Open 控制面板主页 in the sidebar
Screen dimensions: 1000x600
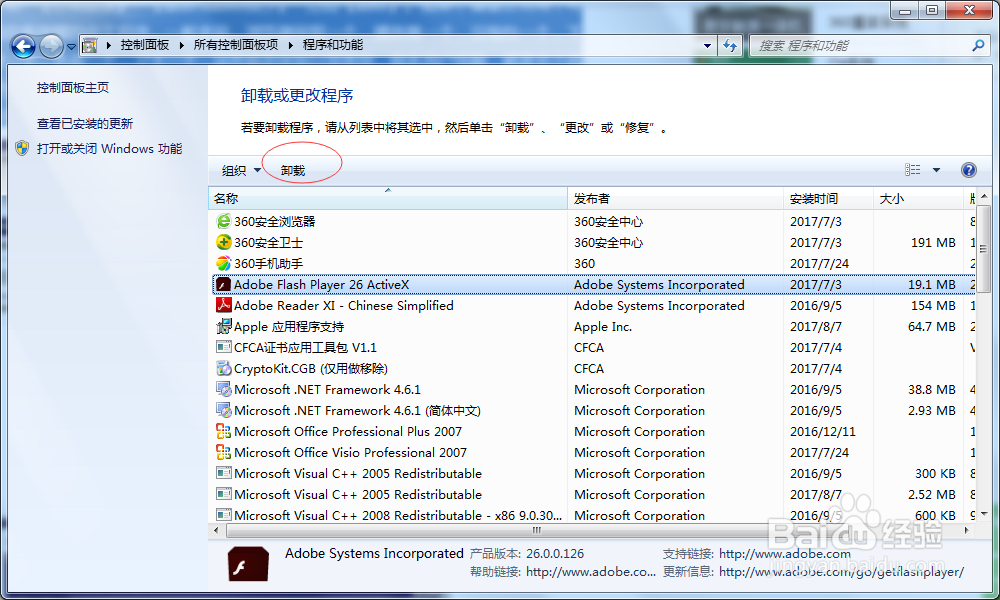point(73,87)
